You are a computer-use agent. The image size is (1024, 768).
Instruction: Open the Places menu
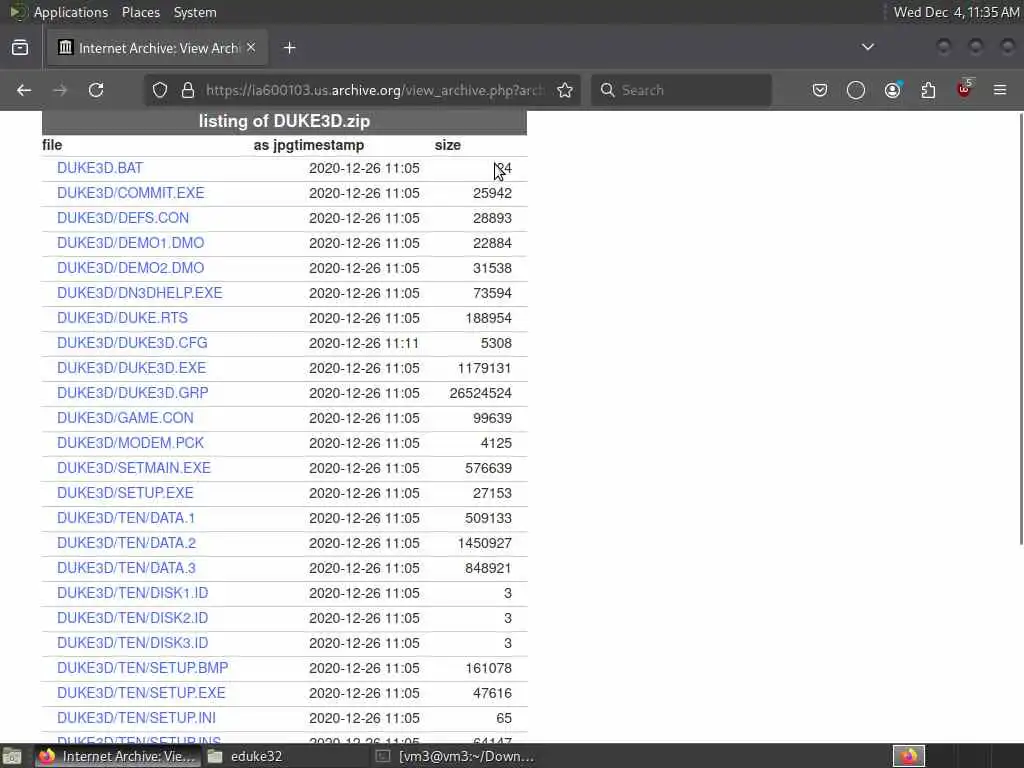pos(141,12)
